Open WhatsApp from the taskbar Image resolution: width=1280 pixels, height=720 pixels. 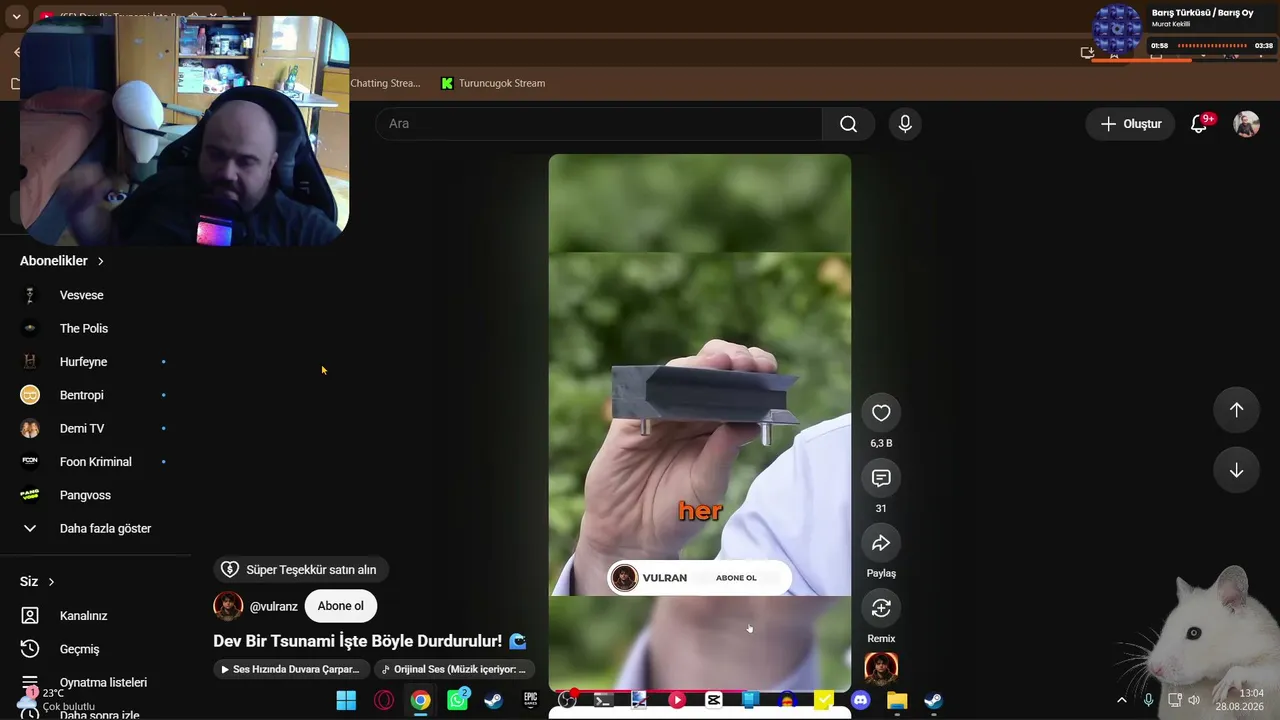[x=458, y=700]
